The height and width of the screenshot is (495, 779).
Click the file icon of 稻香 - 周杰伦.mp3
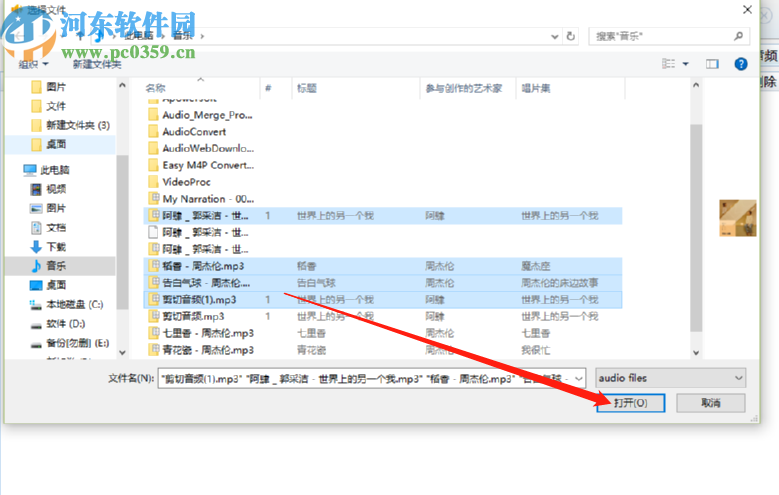pos(154,266)
